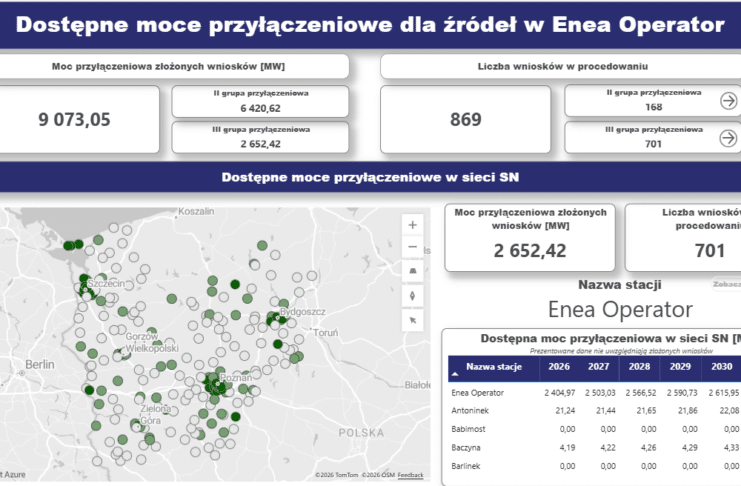Screen dimensions: 741x486
Task: Open the map Feedback link
Action: pos(410,475)
